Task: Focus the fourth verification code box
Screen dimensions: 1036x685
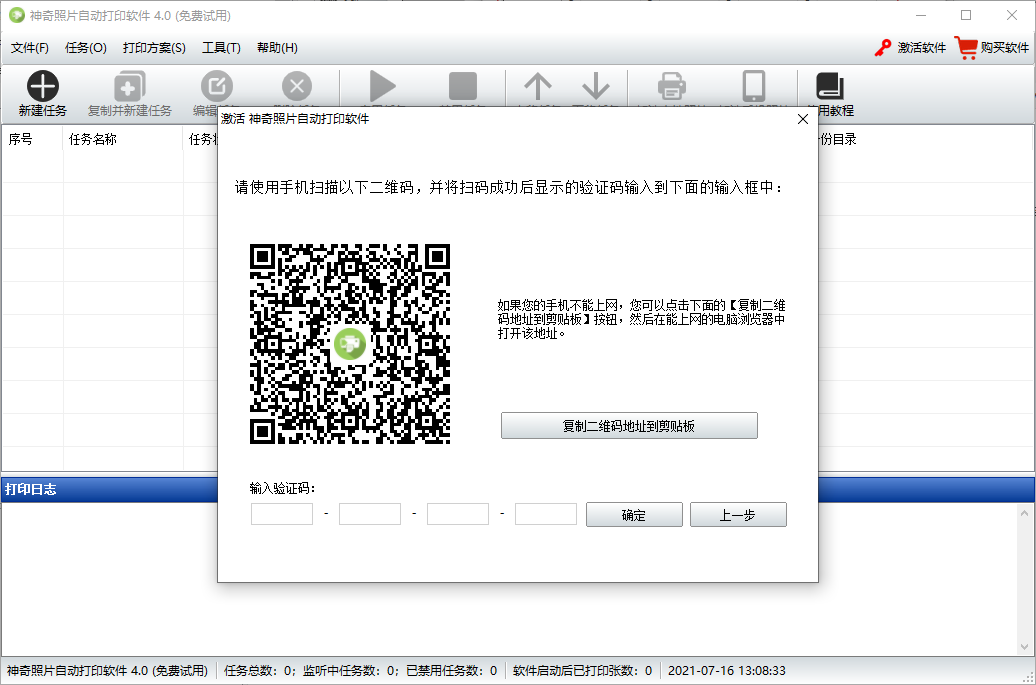Action: tap(546, 514)
